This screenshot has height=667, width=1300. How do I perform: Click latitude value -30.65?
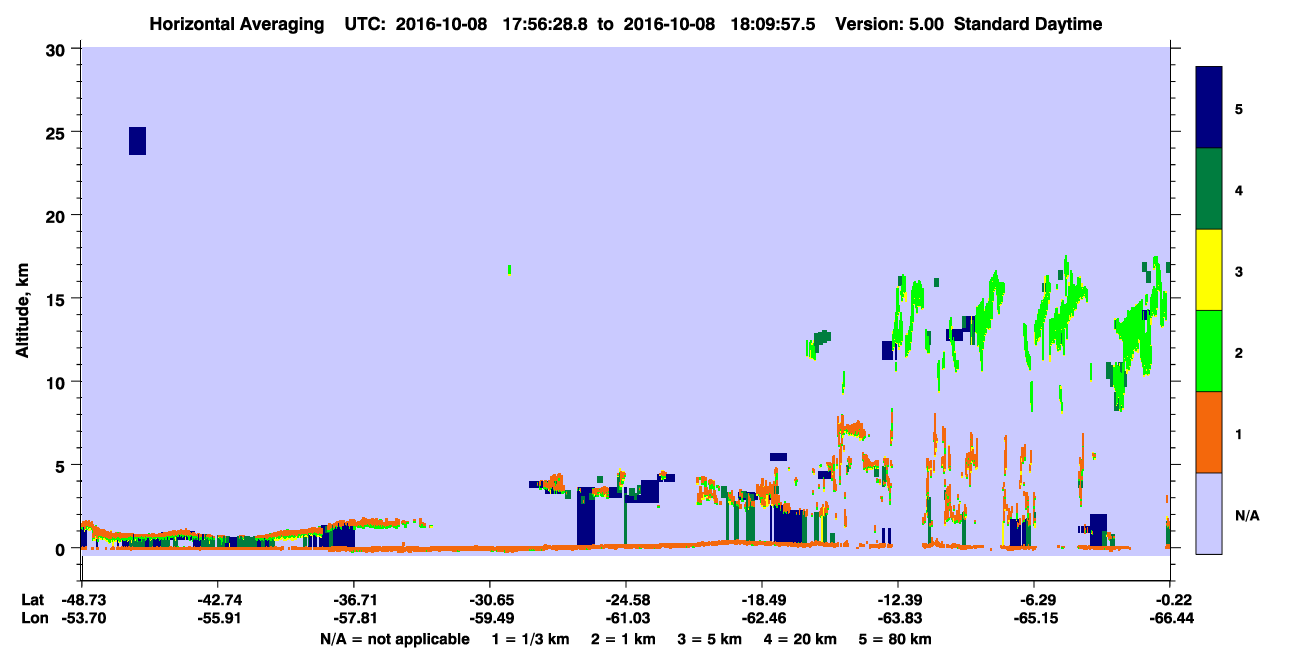490,600
